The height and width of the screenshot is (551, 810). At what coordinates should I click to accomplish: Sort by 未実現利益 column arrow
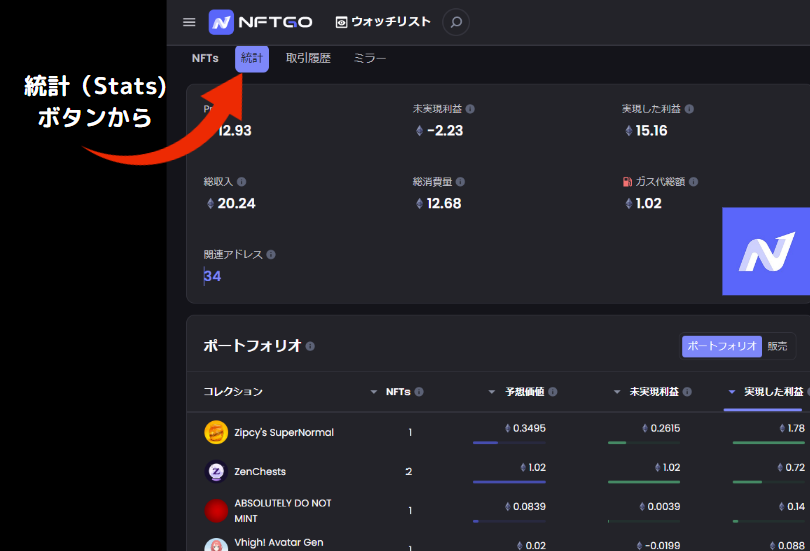(617, 392)
